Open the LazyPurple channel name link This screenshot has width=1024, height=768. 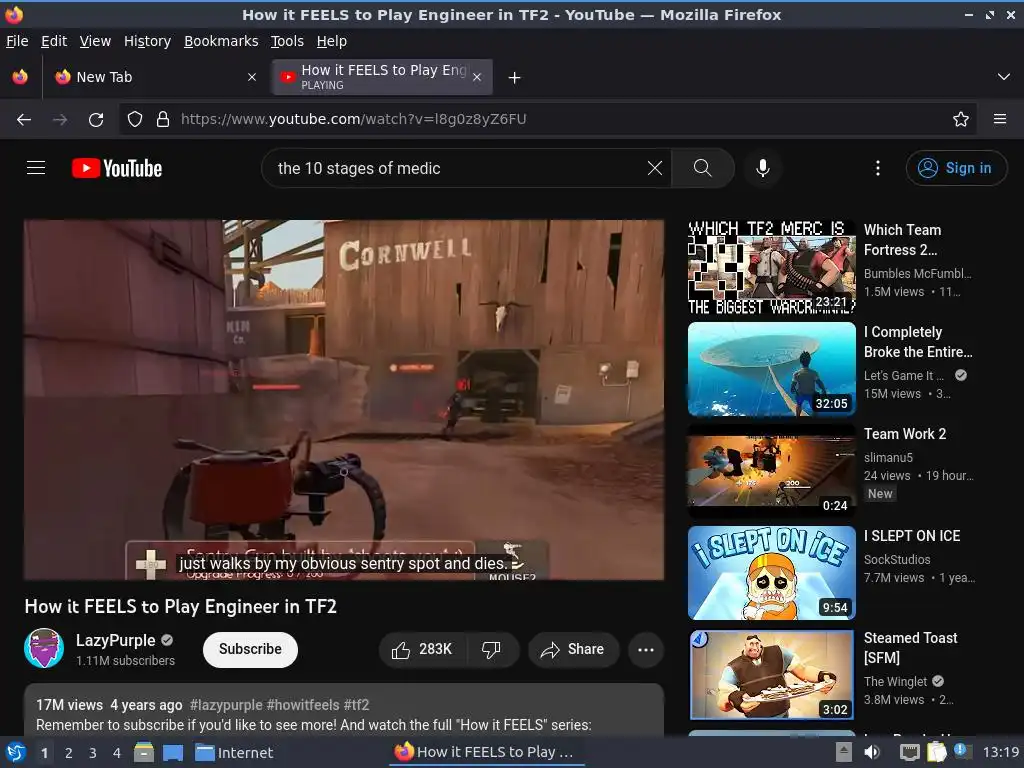(115, 640)
